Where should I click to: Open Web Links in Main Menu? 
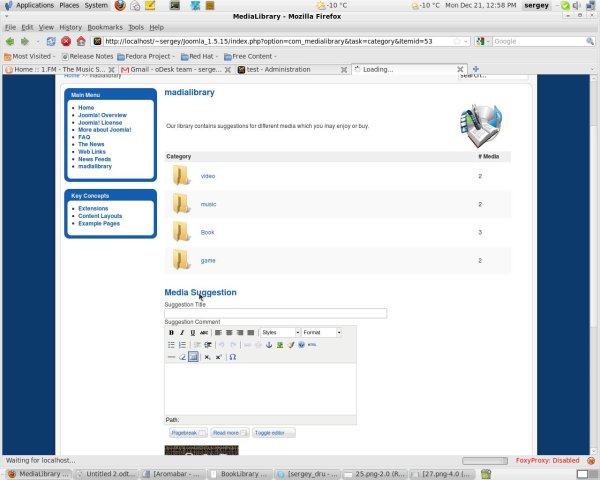pyautogui.click(x=92, y=152)
